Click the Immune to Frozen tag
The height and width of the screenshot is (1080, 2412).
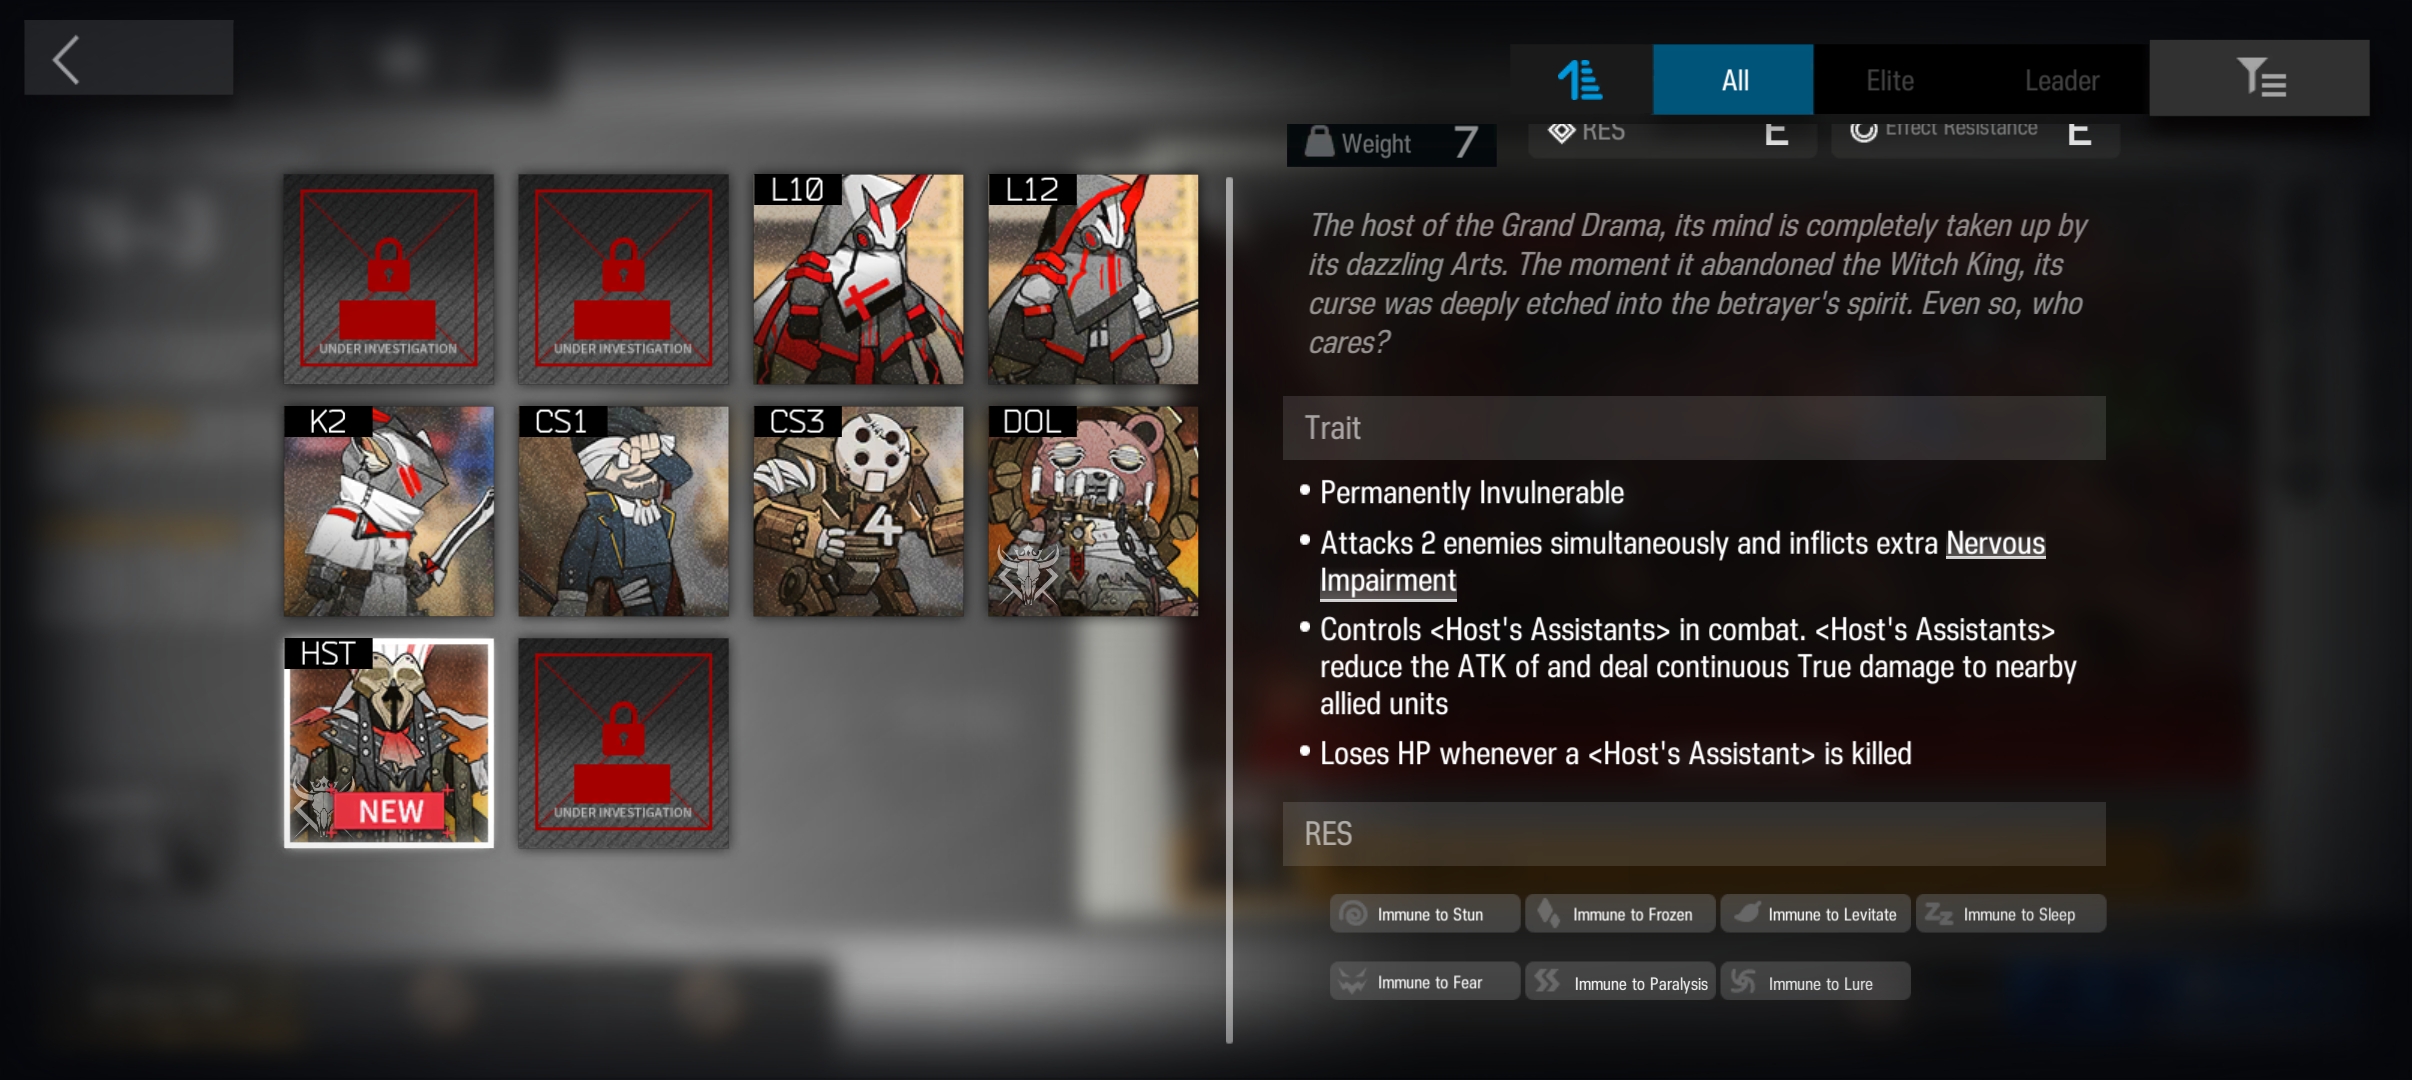[1620, 914]
